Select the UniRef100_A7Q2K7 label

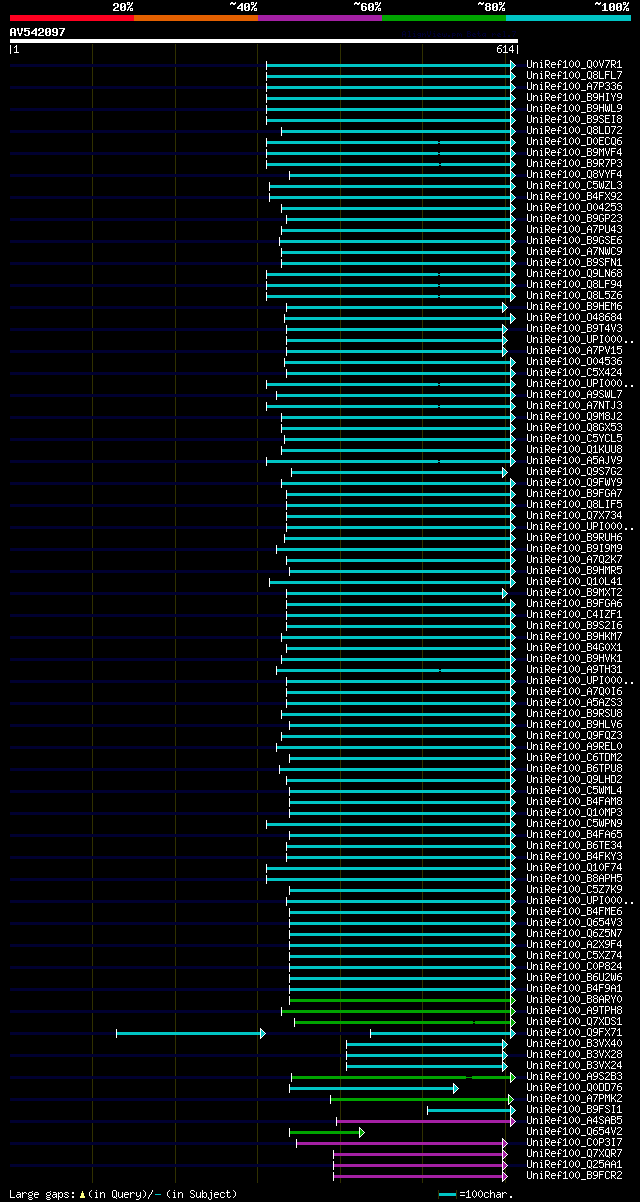tap(574, 559)
